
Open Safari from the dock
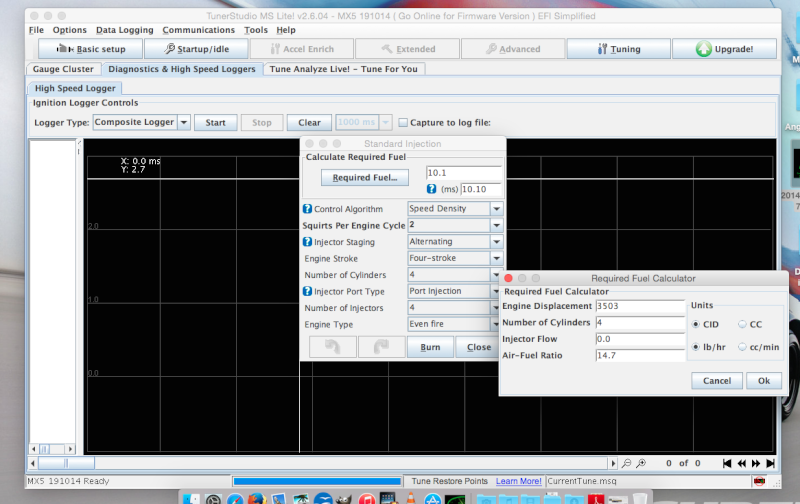pos(236,498)
